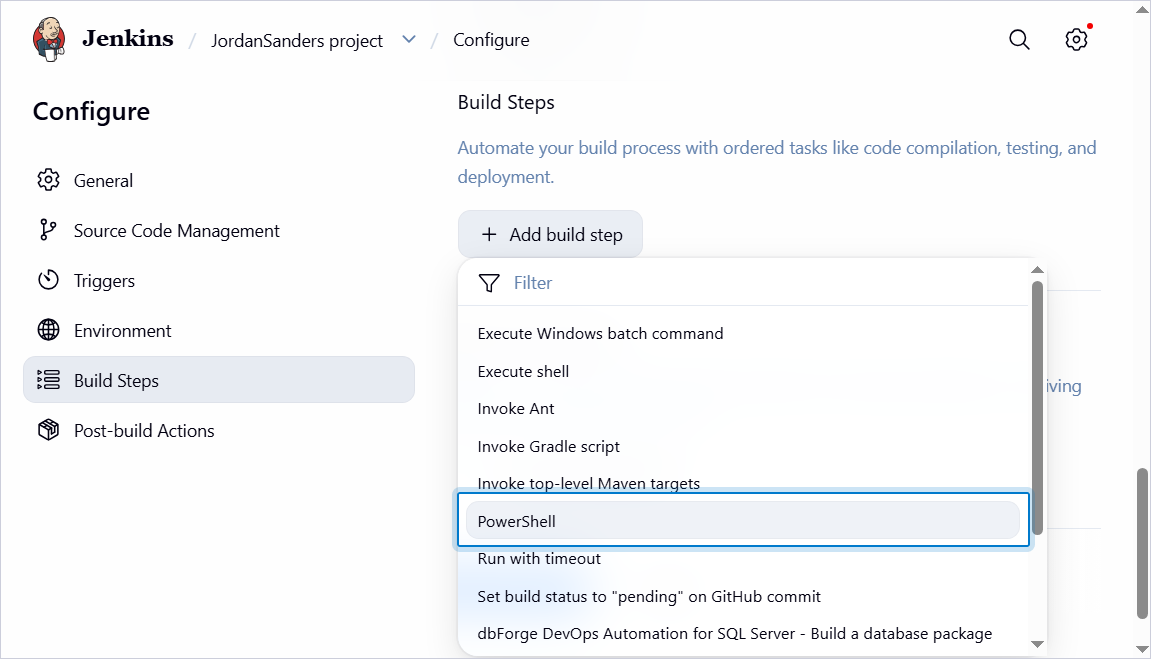Select Invoke Gradle script

coord(743,446)
